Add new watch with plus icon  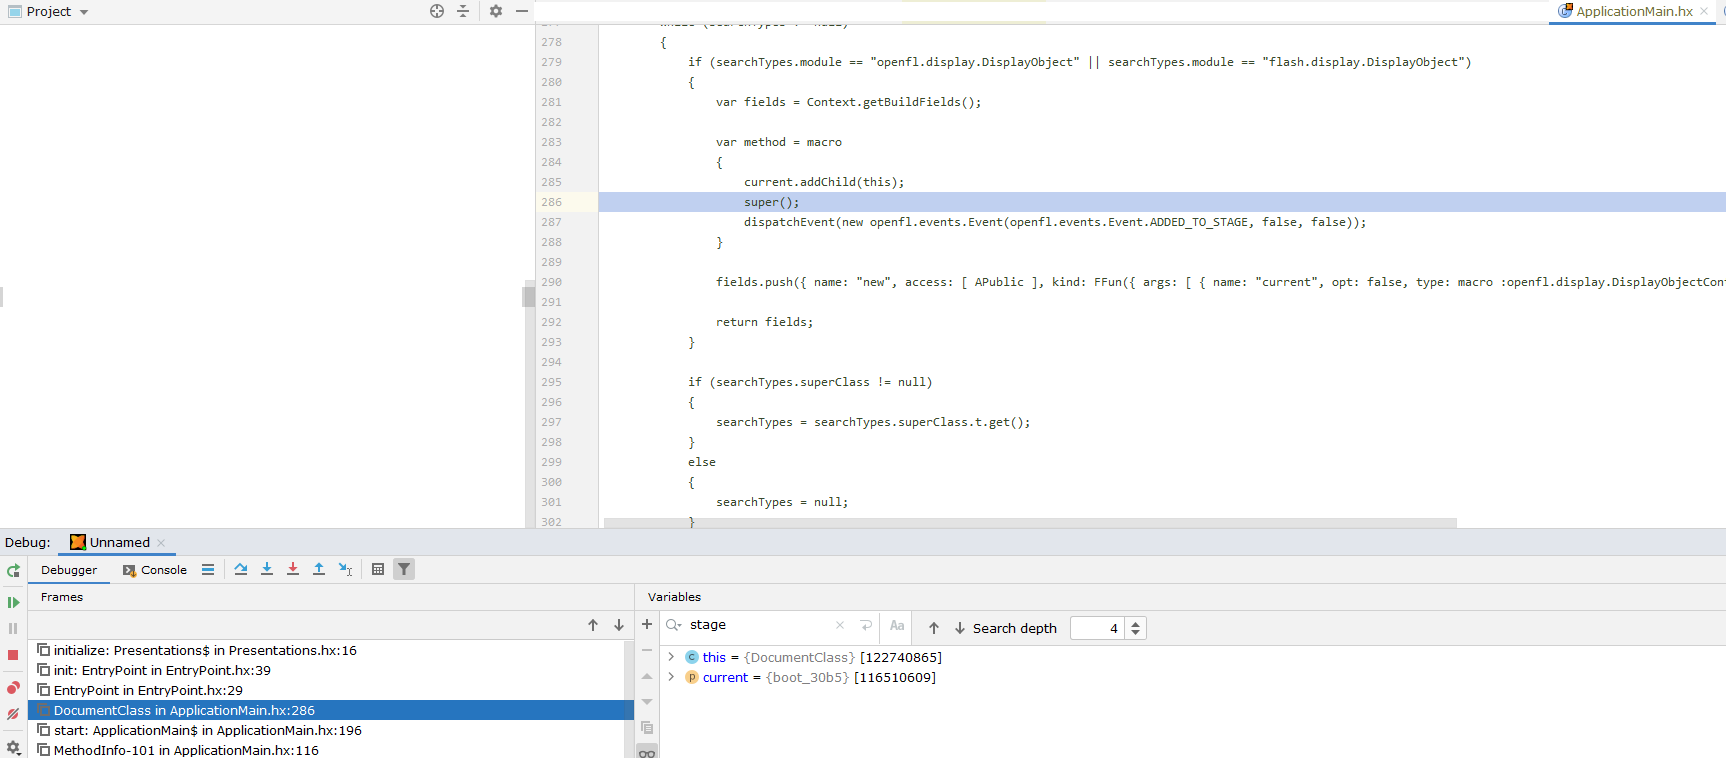tap(647, 624)
